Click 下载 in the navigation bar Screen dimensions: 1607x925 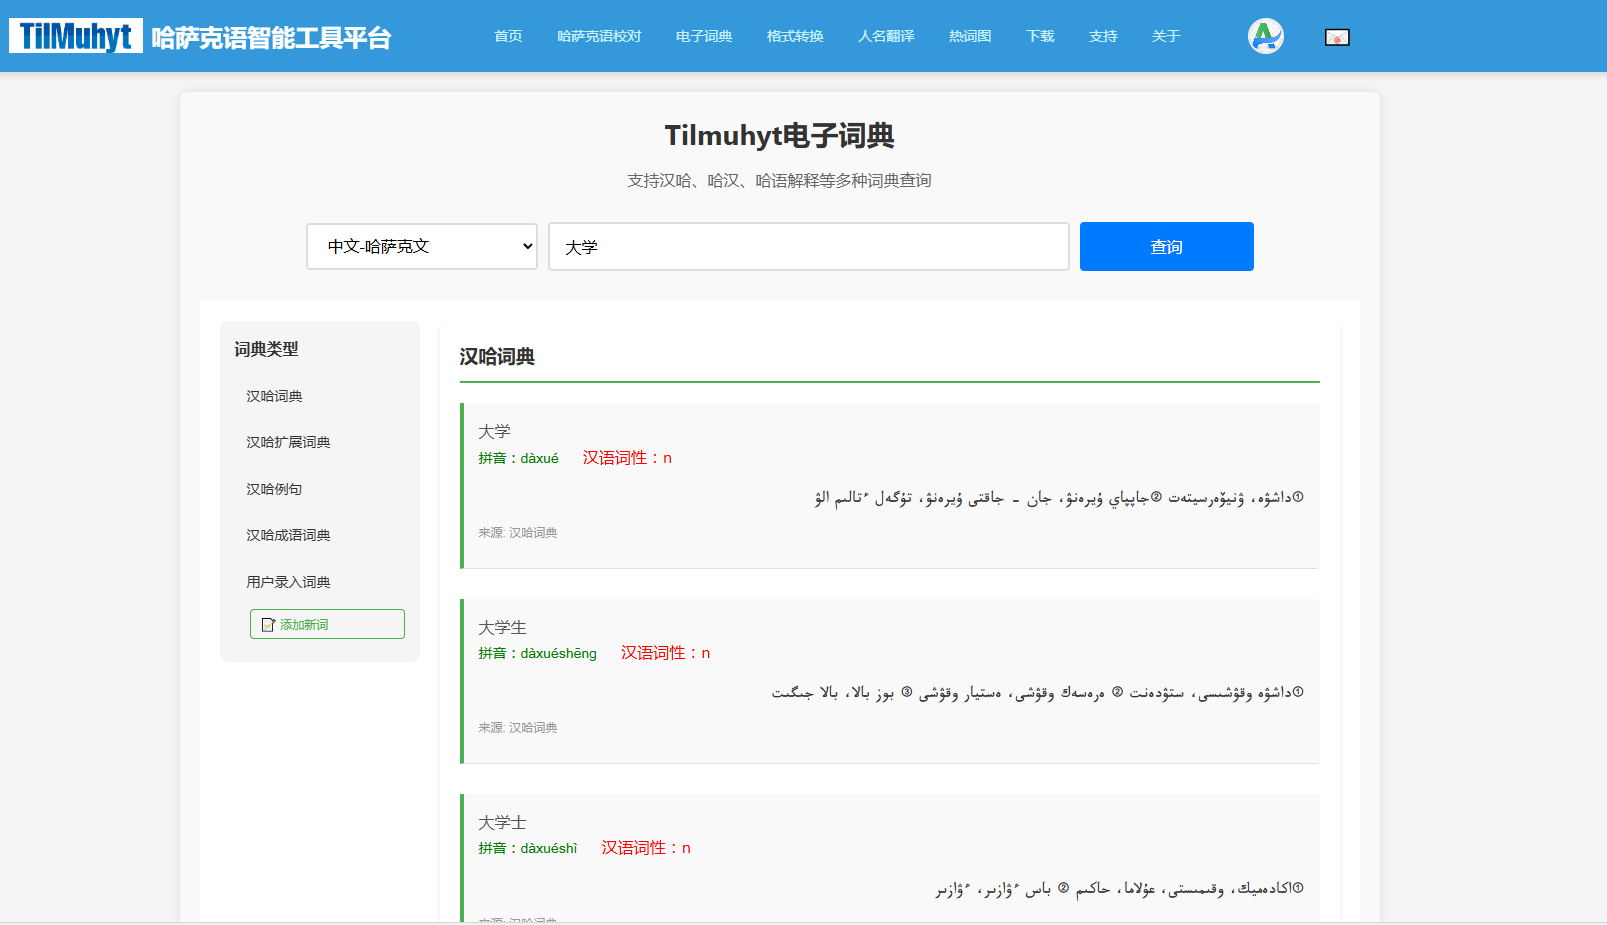coord(1039,36)
